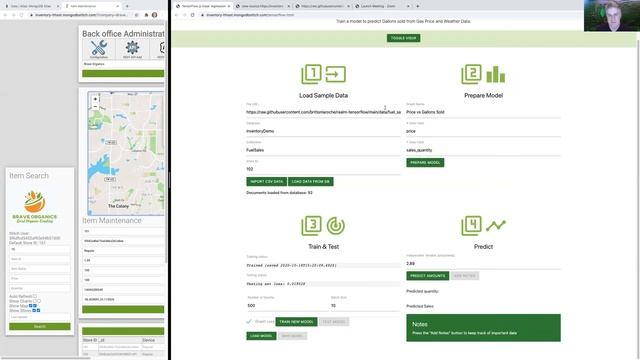This screenshot has width=640, height=360.
Task: Click the Last Update field in Item Search
Action: tap(40, 317)
